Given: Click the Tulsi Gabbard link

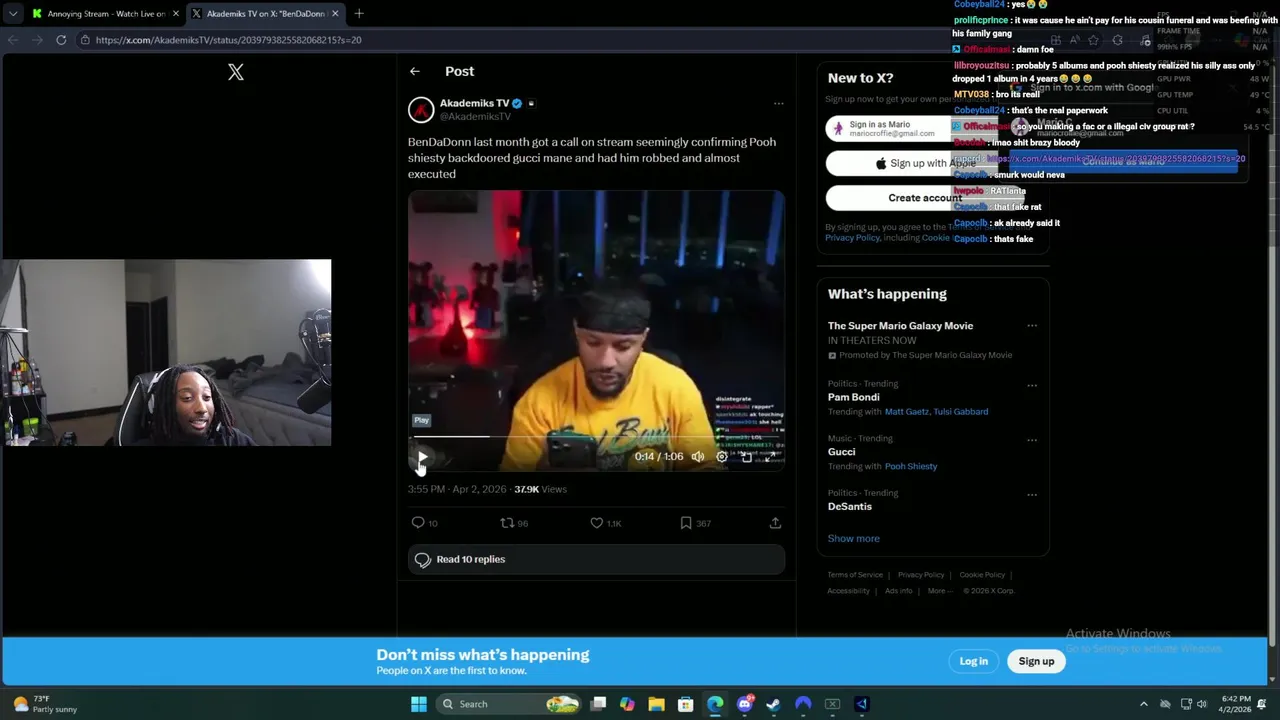Looking at the screenshot, I should tap(960, 412).
